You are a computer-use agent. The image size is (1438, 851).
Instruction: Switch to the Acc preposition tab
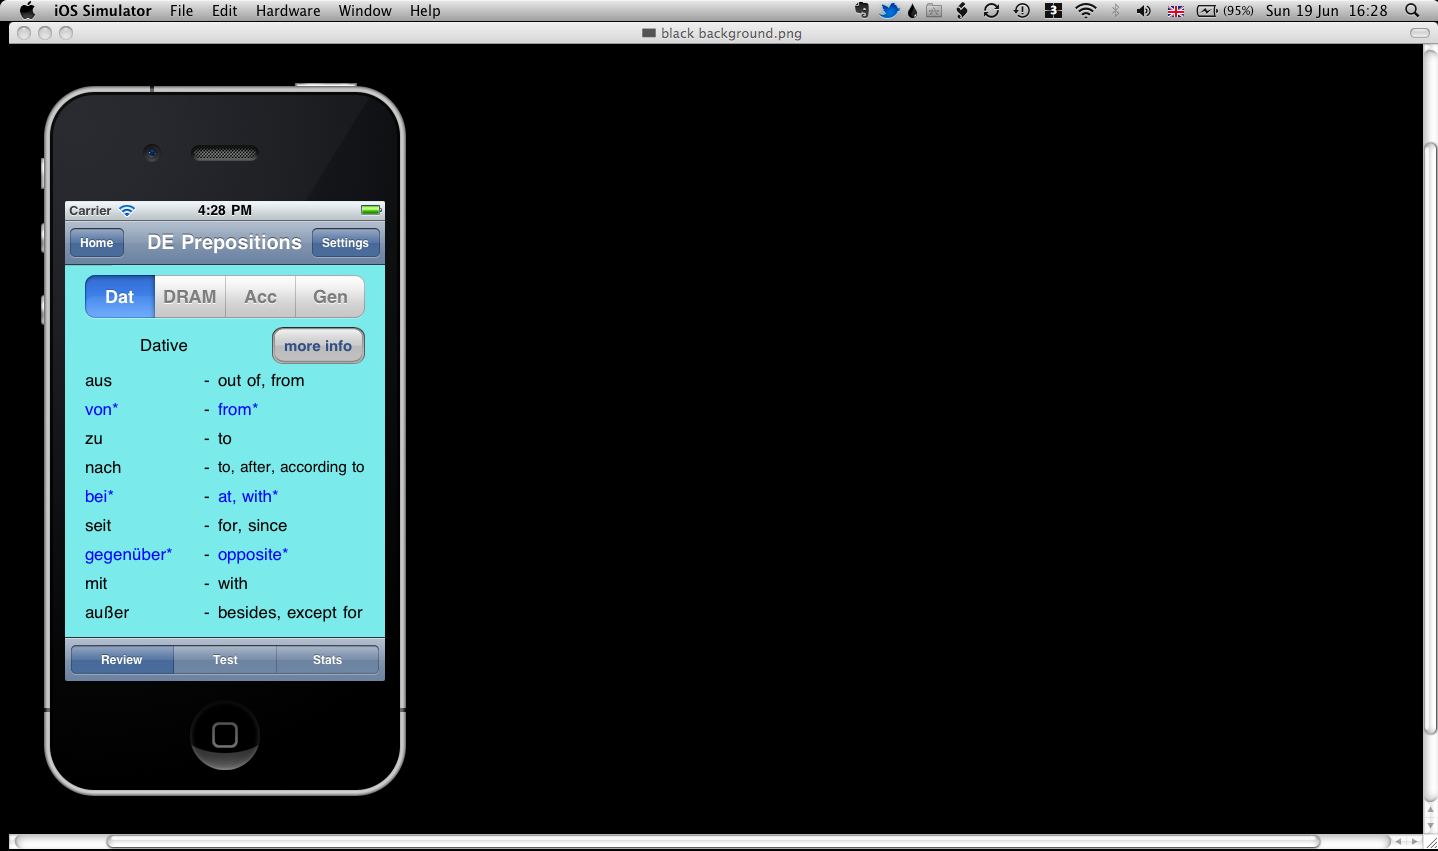tap(260, 296)
